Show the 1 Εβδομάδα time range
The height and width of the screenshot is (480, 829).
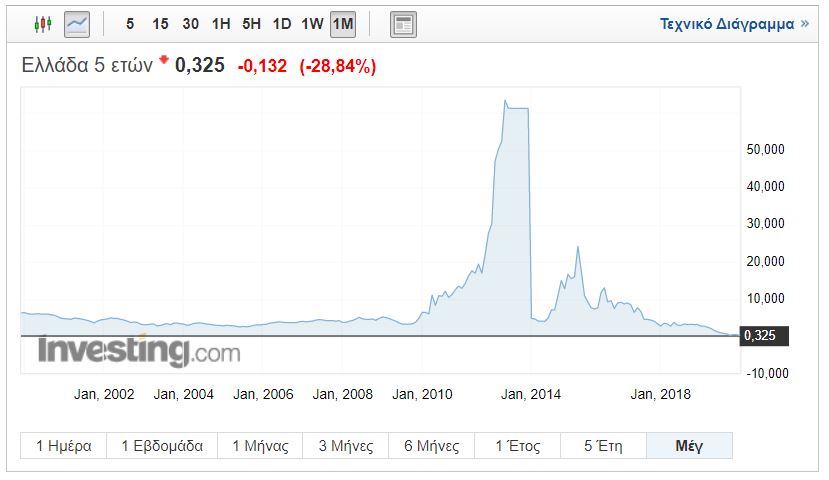(x=162, y=446)
